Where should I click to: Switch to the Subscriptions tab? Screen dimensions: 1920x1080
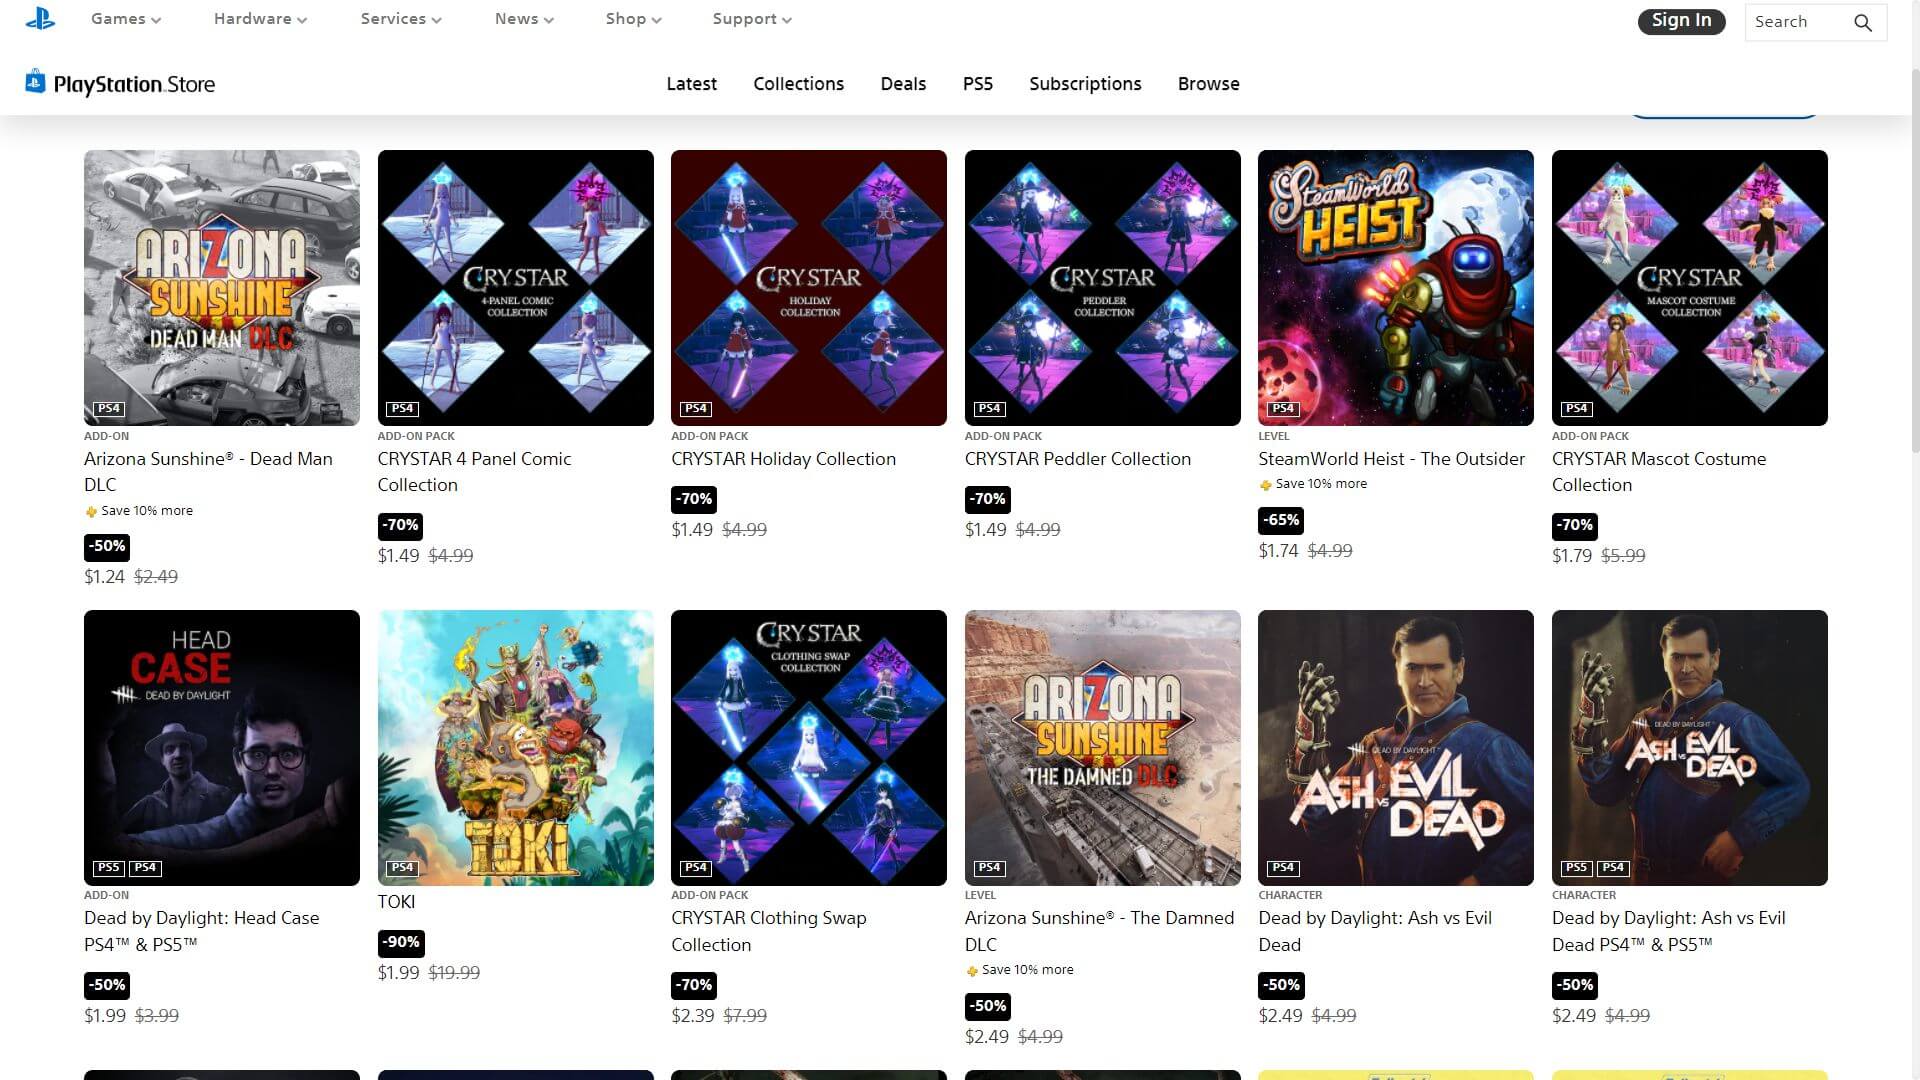click(1085, 84)
